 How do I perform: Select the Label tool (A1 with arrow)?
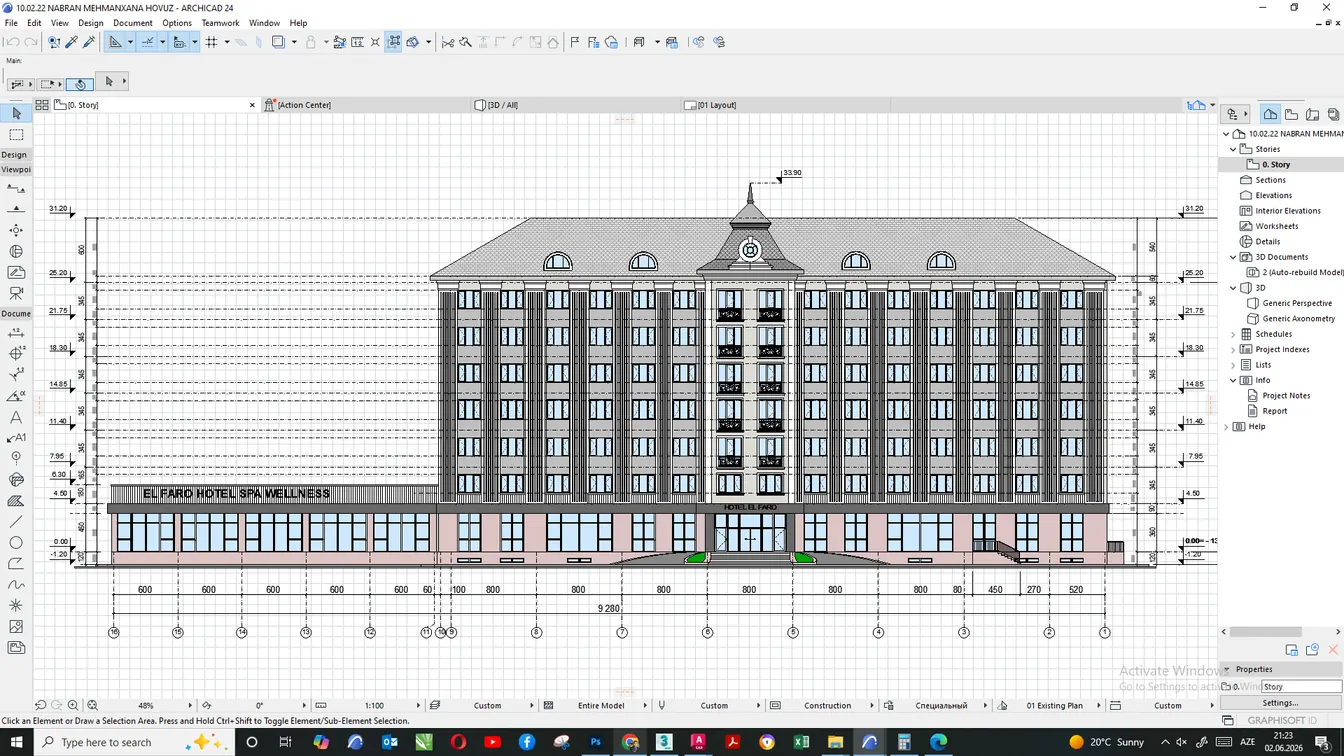coord(16,438)
